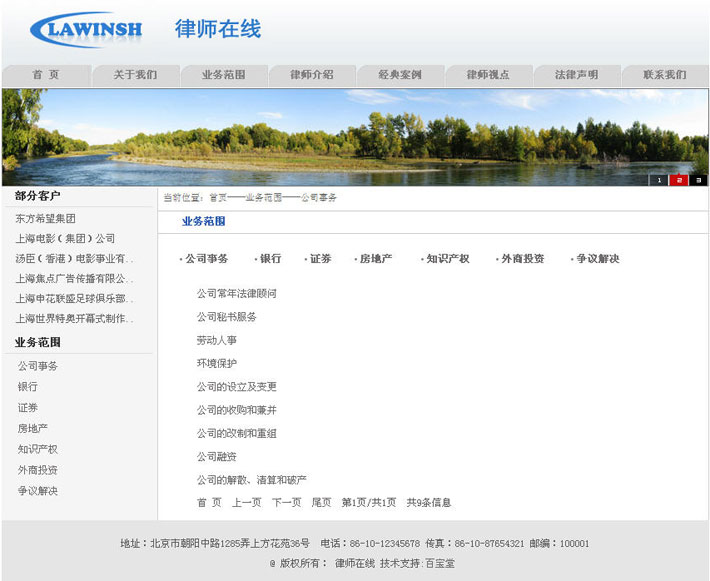Click 知识产权 in category row
This screenshot has height=581, width=710.
[x=448, y=259]
